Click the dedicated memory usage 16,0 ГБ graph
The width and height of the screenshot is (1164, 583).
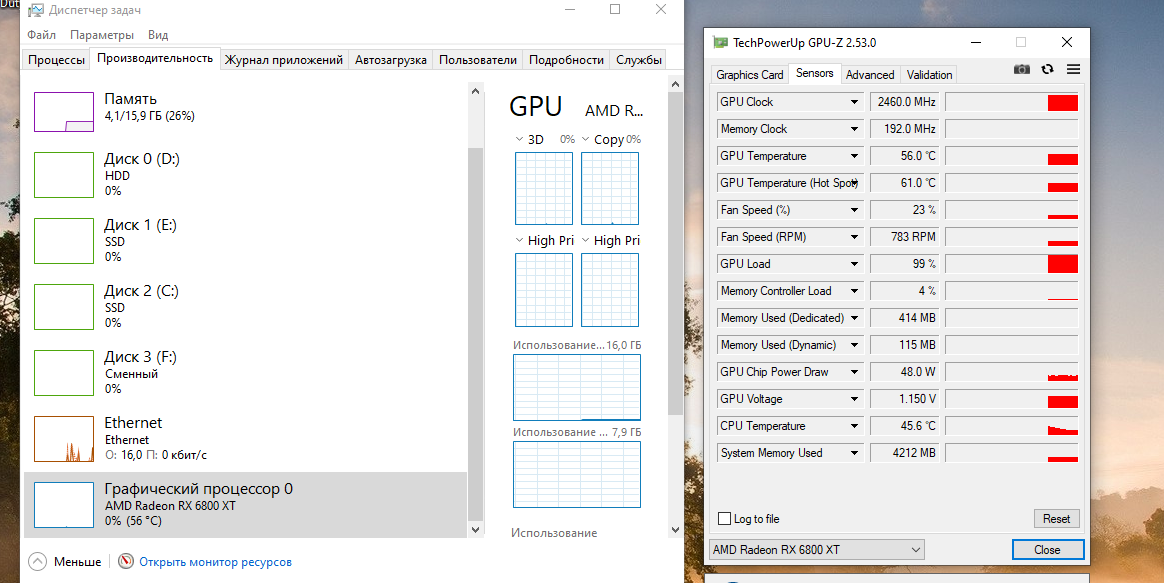(x=577, y=388)
